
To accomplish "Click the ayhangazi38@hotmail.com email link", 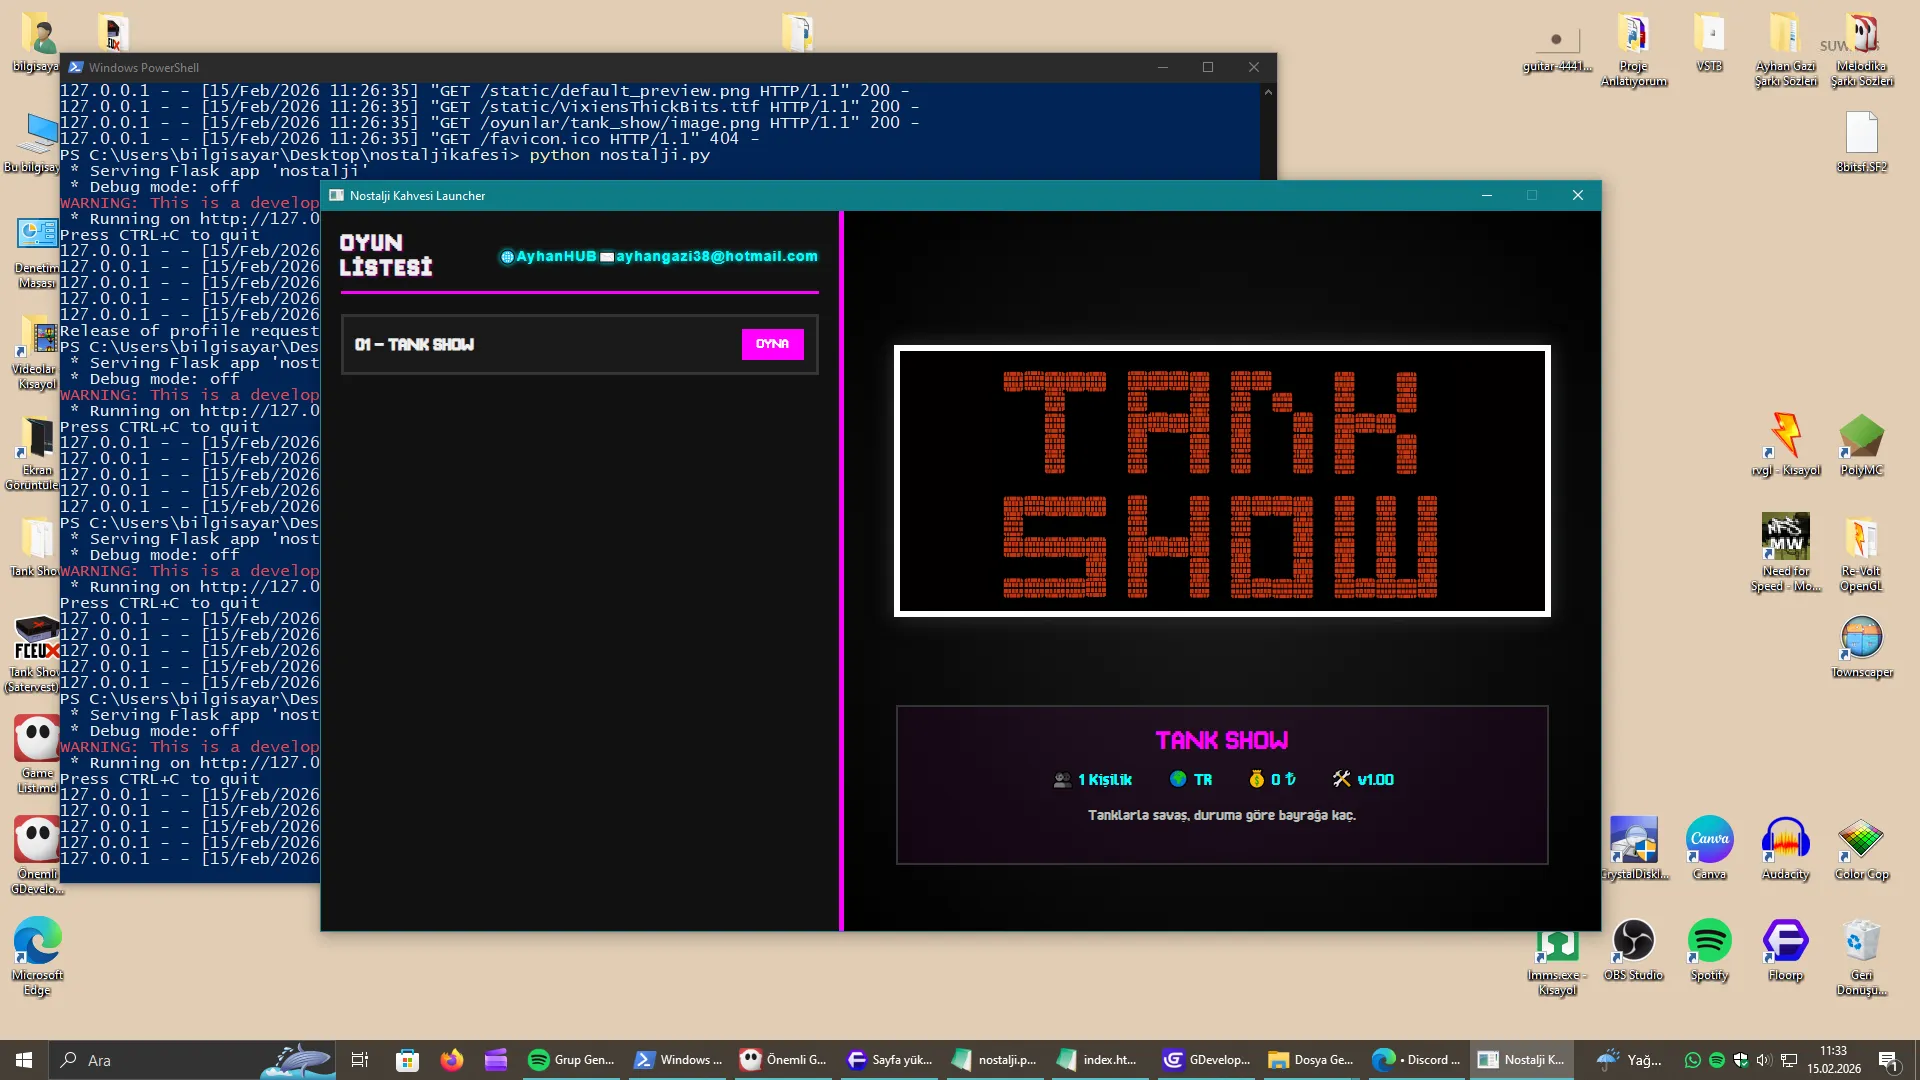I will click(716, 256).
